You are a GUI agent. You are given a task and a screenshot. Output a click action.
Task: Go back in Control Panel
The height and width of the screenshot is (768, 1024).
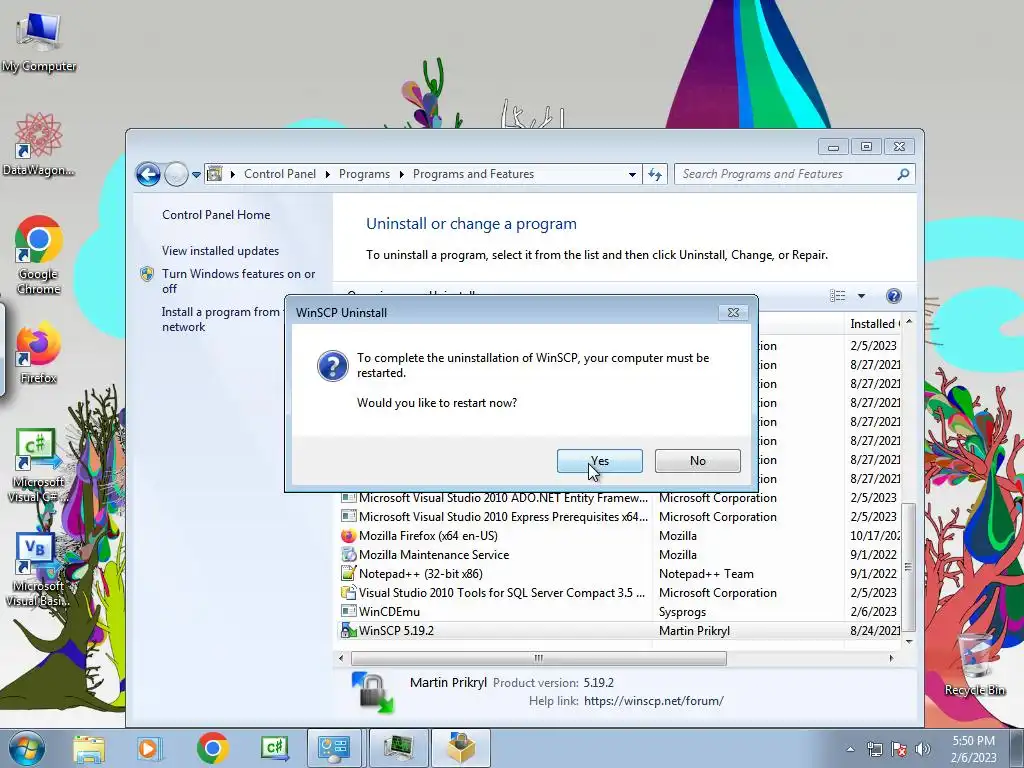coord(148,174)
